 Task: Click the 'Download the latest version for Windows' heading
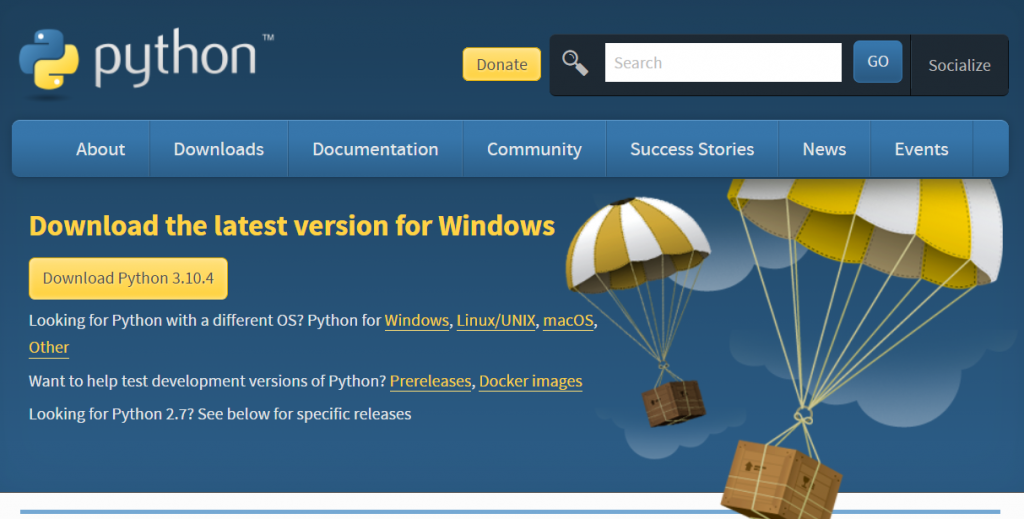[x=292, y=226]
